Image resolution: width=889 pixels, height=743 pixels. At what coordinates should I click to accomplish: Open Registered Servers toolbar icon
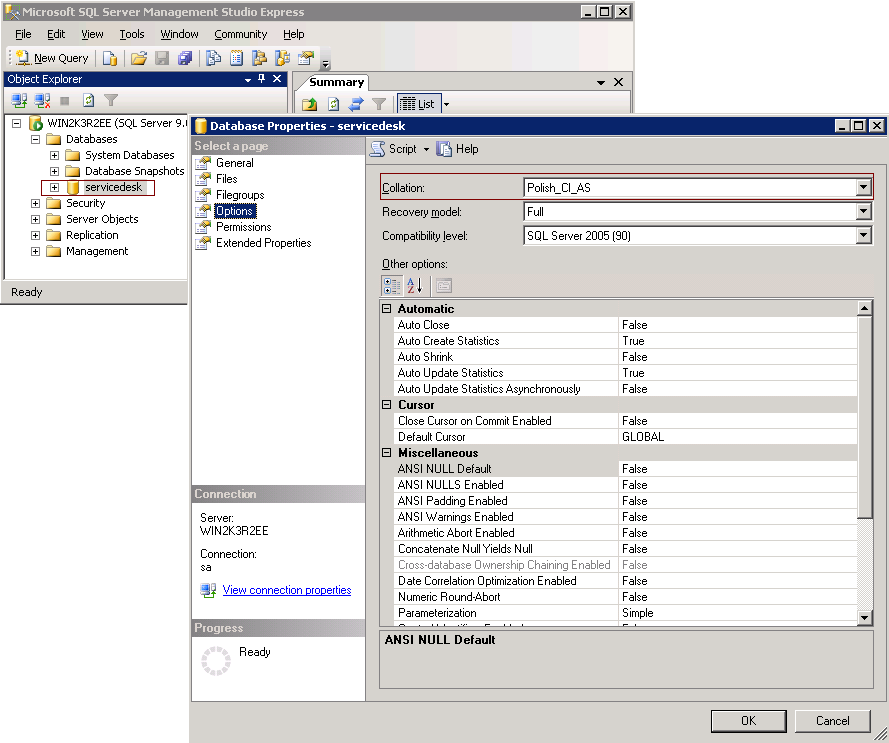click(x=213, y=58)
